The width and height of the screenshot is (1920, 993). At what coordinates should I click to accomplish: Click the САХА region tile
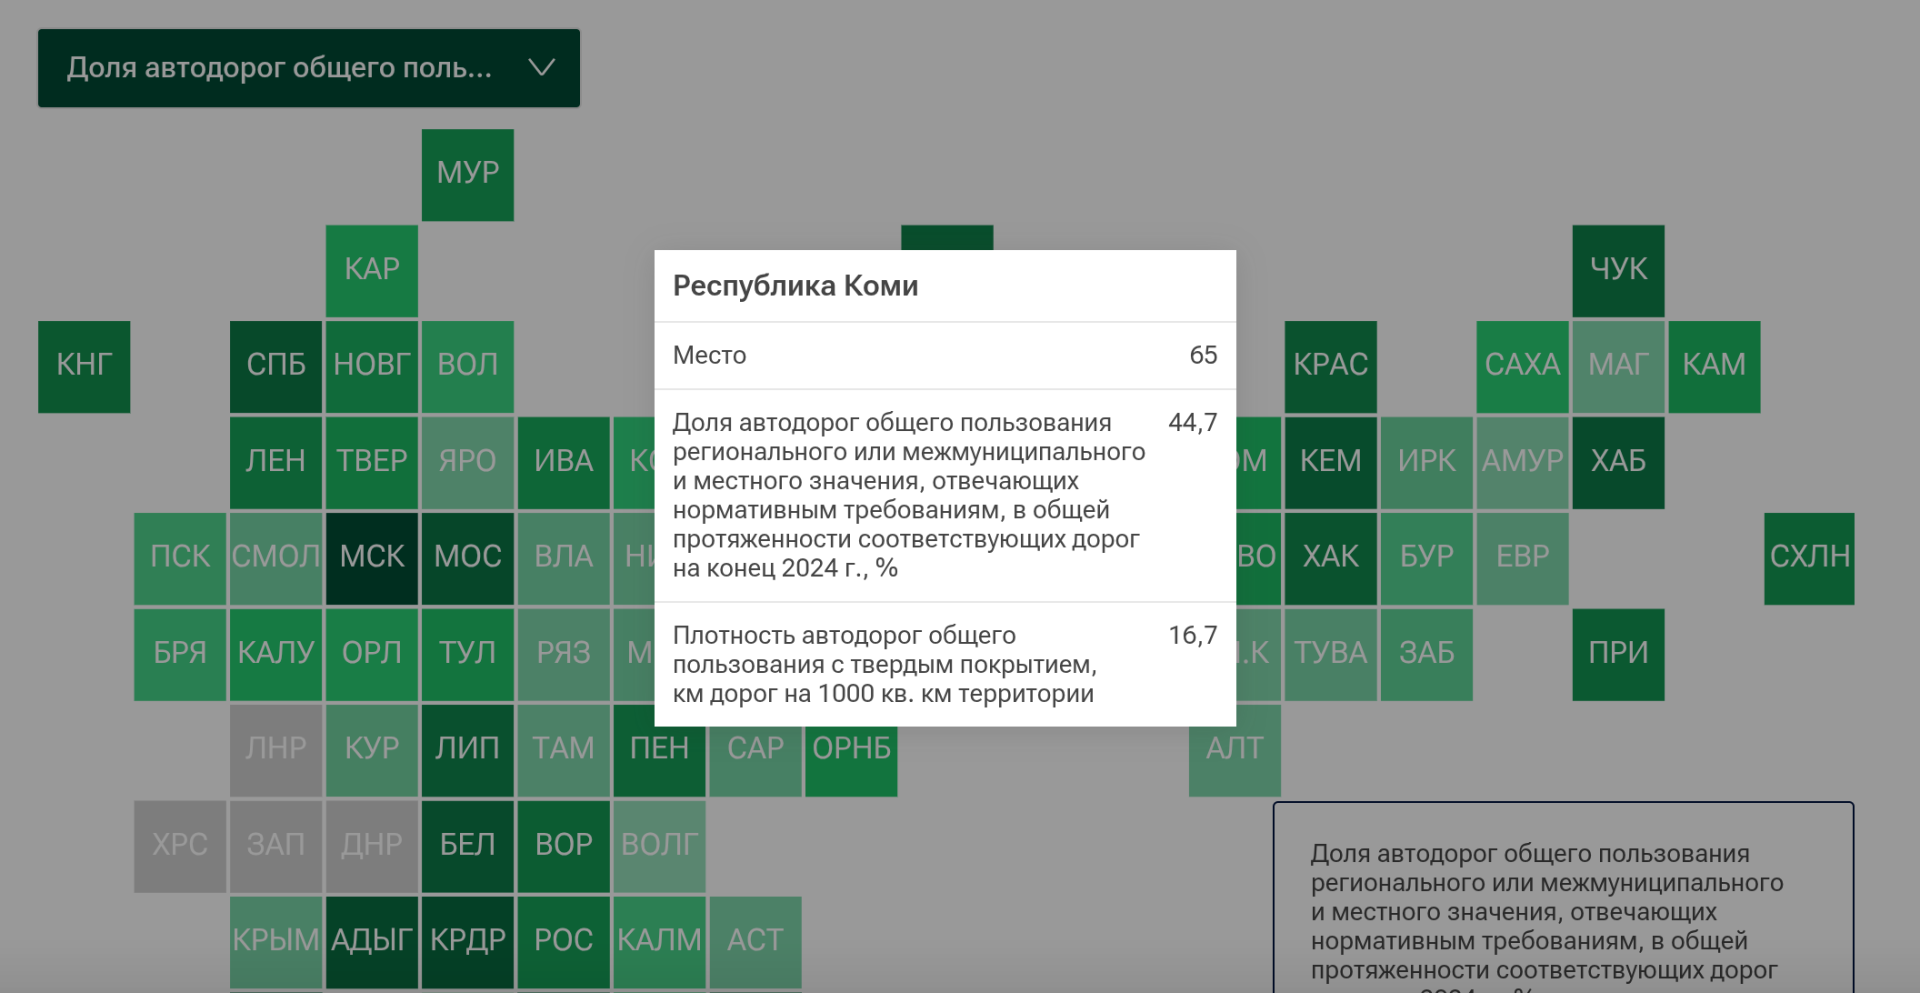point(1522,366)
